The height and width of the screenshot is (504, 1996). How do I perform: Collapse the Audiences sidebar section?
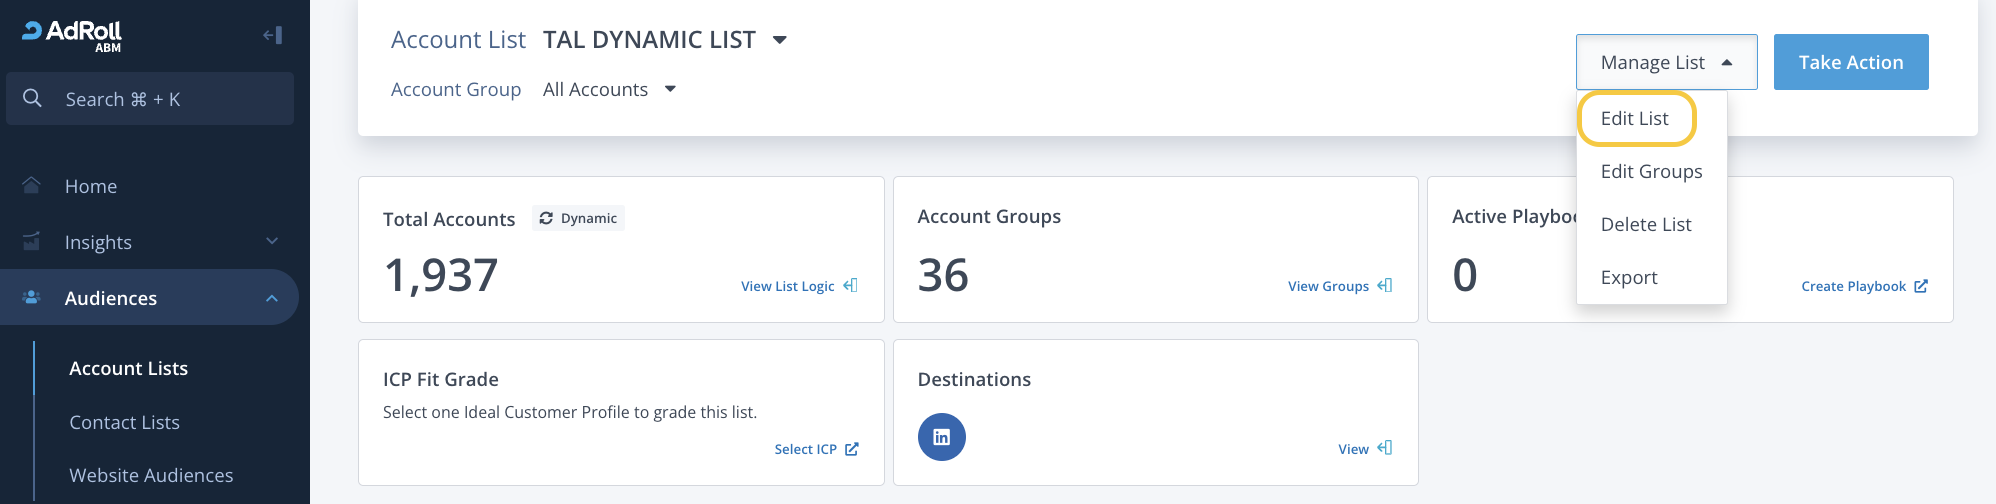[x=272, y=298]
